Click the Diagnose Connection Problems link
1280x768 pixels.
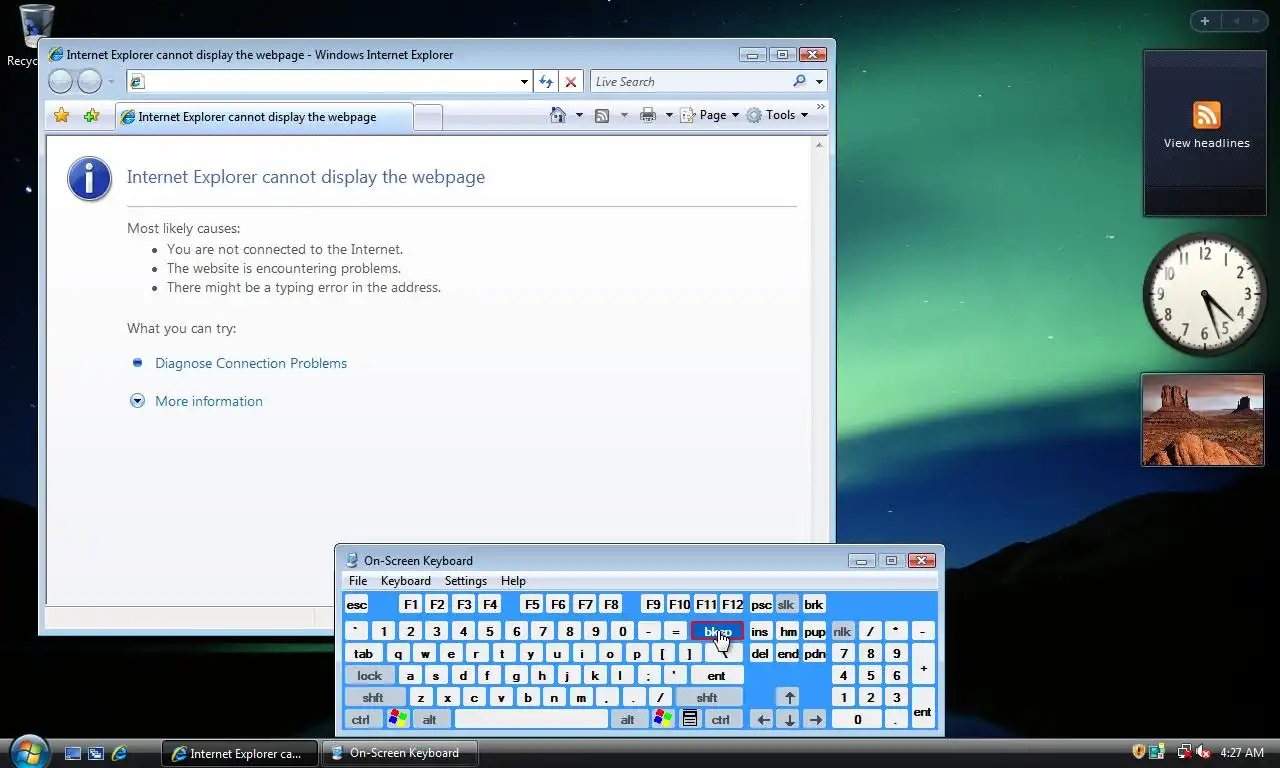tap(251, 363)
